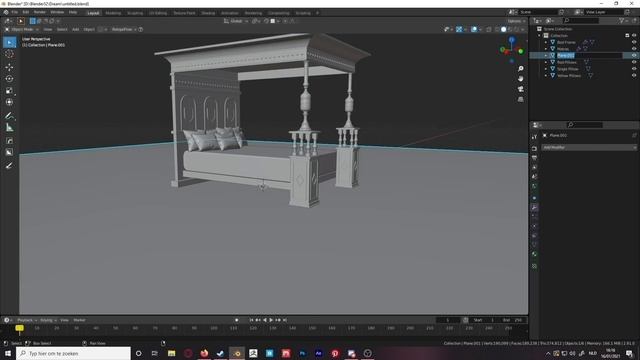Open the Modifier wrench properties tab
The width and height of the screenshot is (640, 360).
click(x=534, y=208)
